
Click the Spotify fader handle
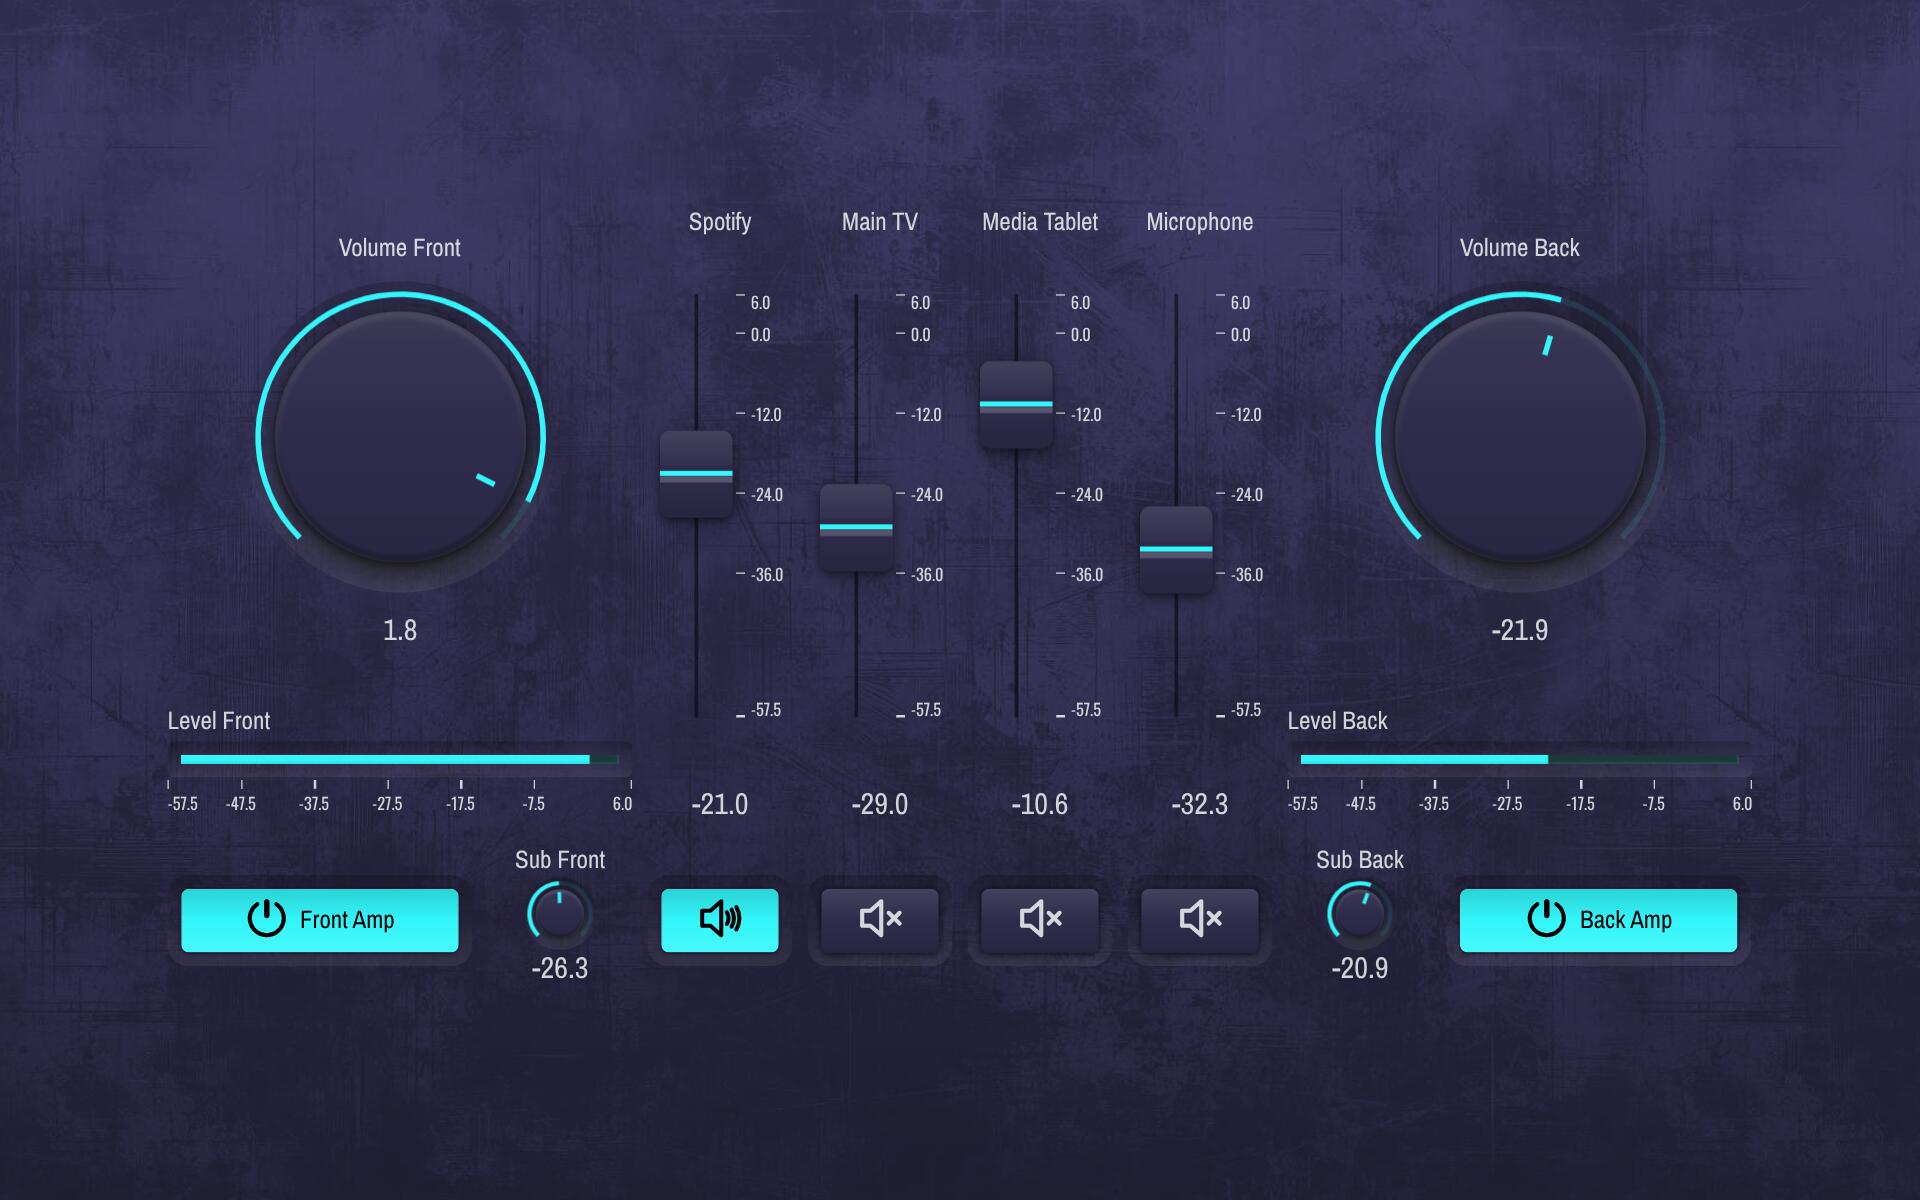point(696,474)
